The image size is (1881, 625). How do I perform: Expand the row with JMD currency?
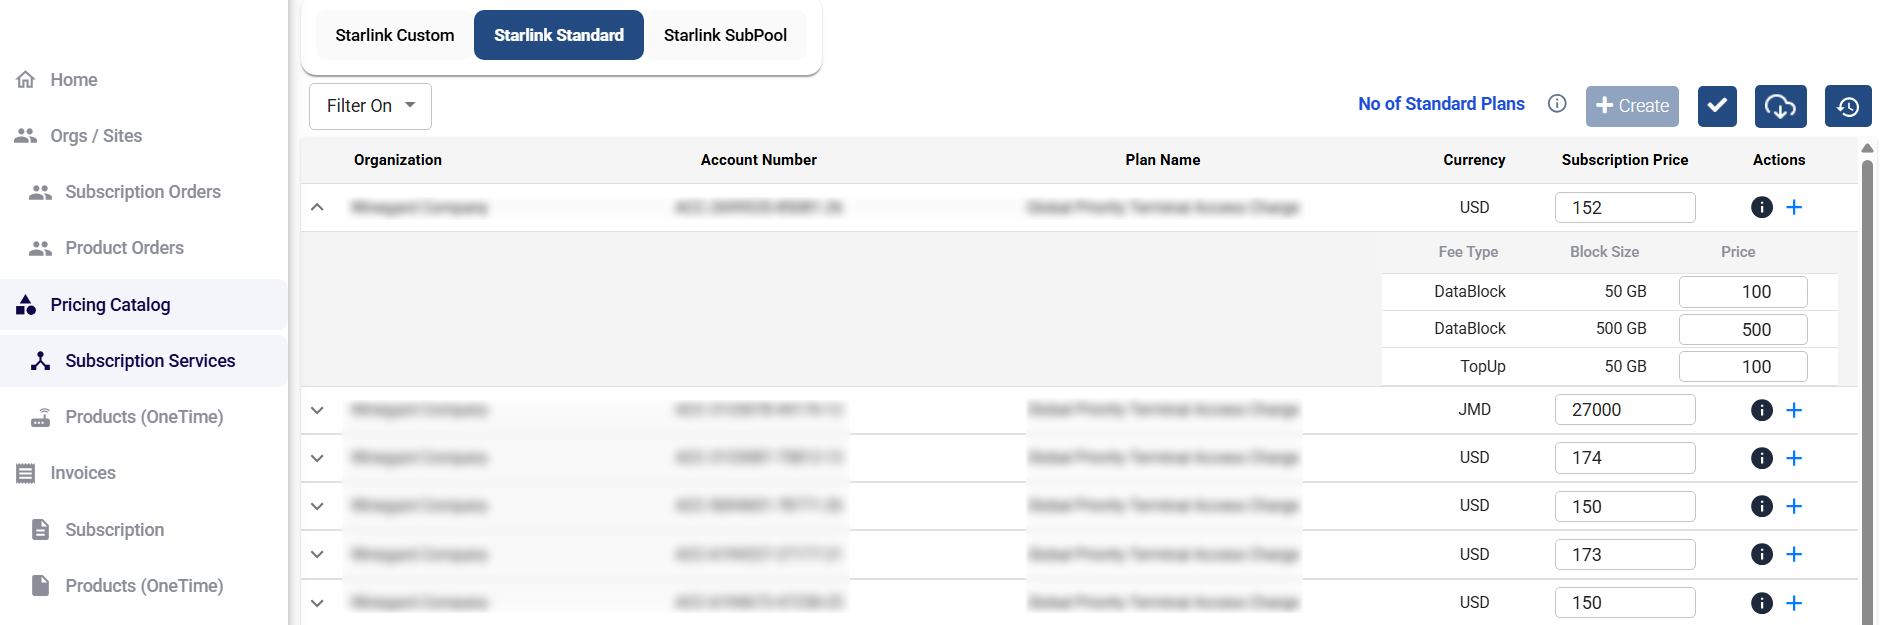pos(317,410)
